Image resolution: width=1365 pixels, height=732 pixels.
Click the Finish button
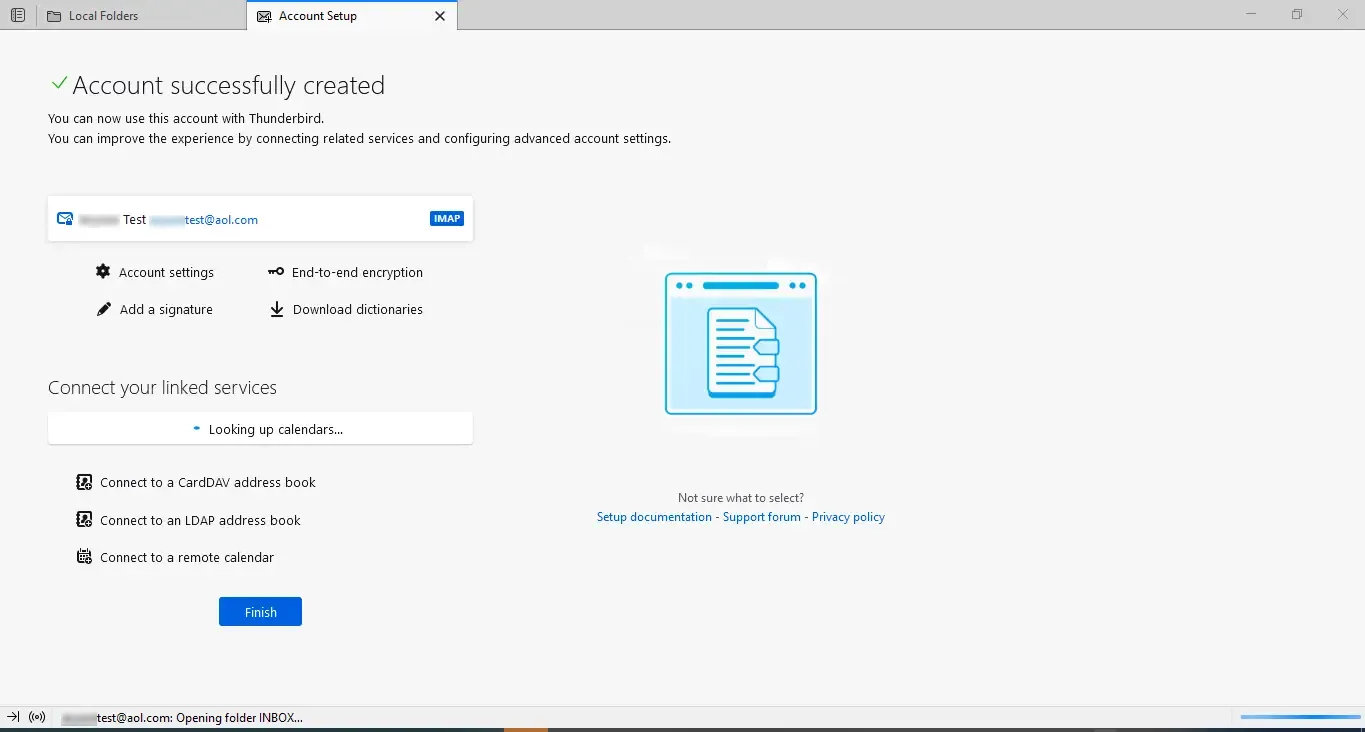tap(260, 612)
